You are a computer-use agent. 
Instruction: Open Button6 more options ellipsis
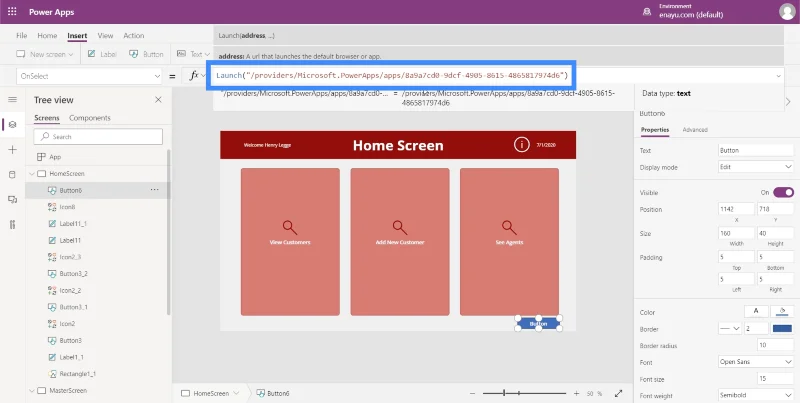(x=154, y=190)
